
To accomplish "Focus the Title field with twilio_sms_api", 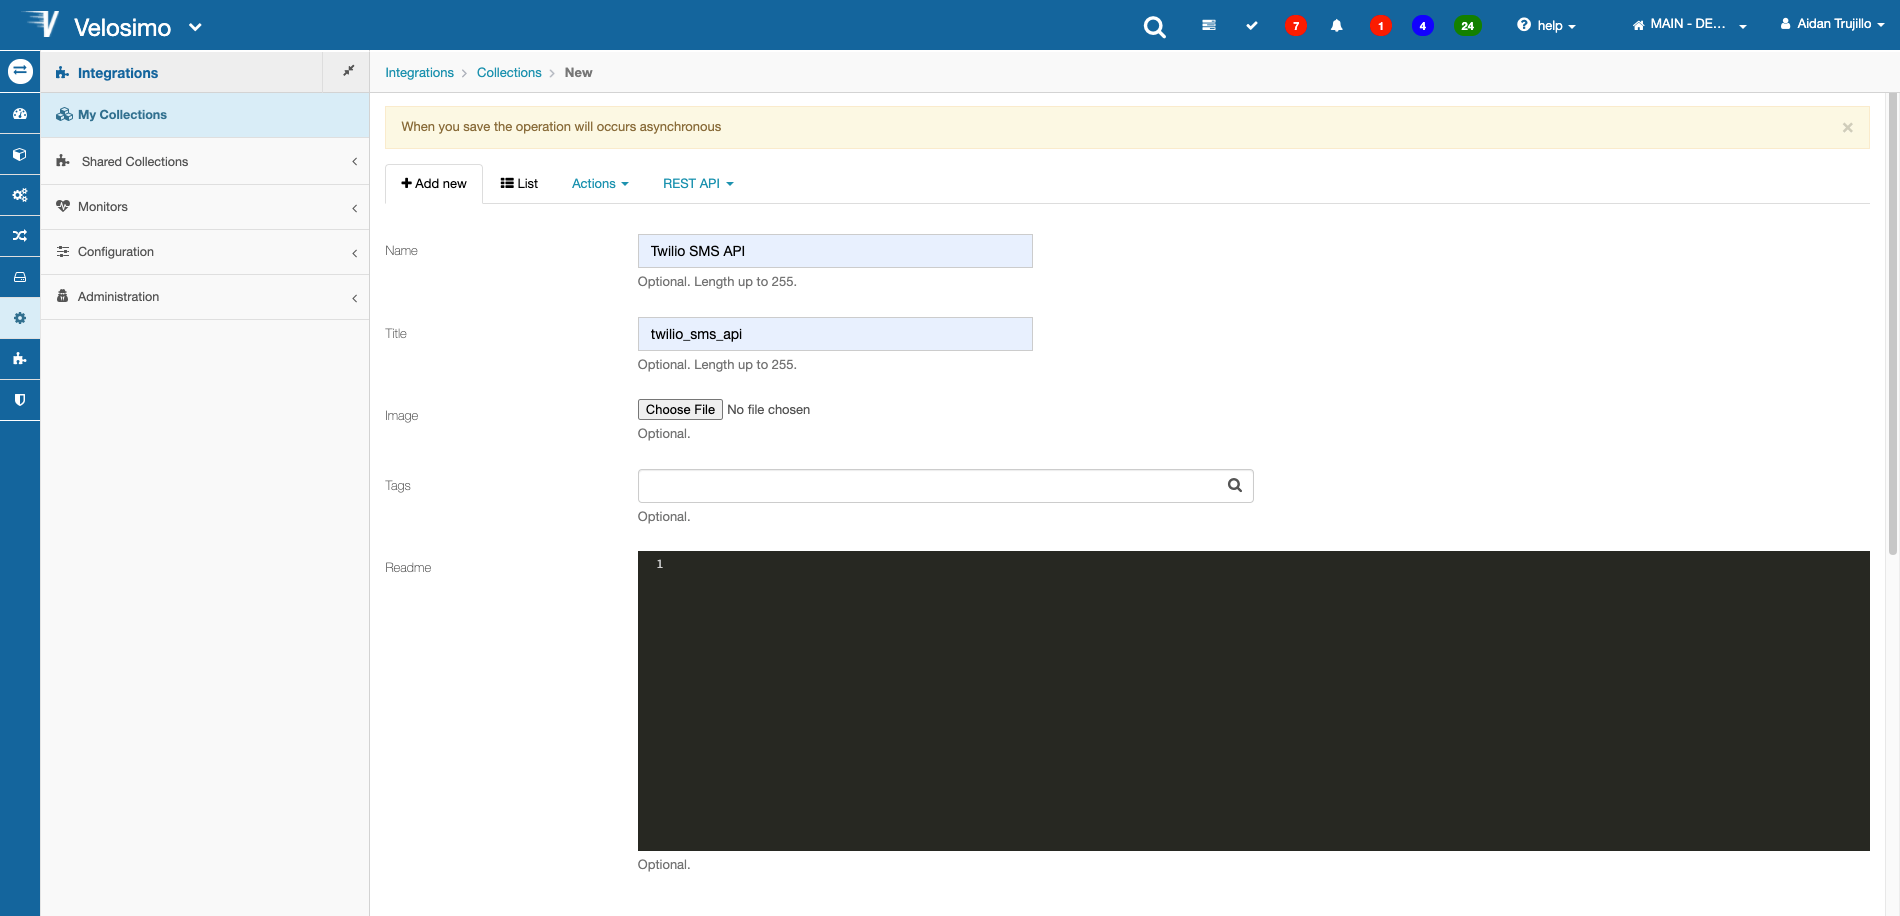I will [835, 334].
